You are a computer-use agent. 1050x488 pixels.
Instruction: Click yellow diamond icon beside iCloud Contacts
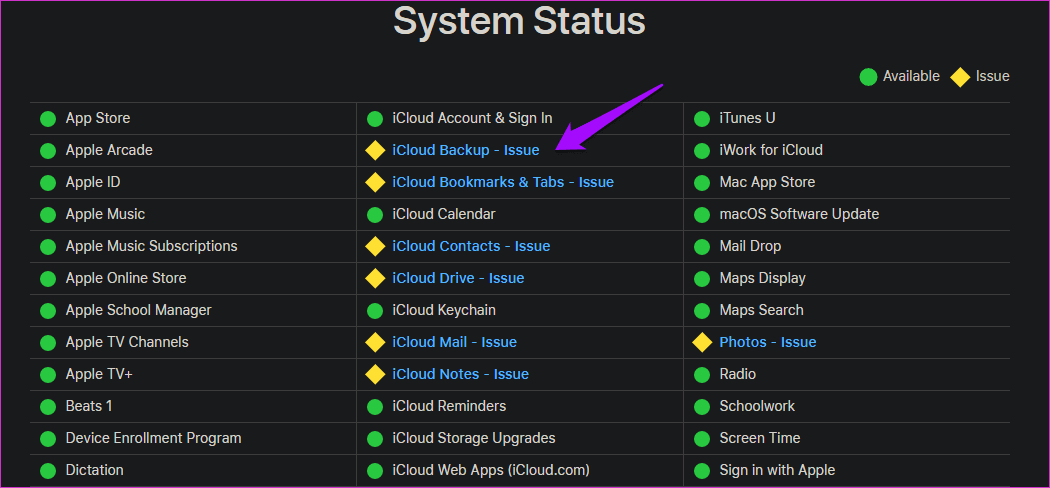pos(375,246)
